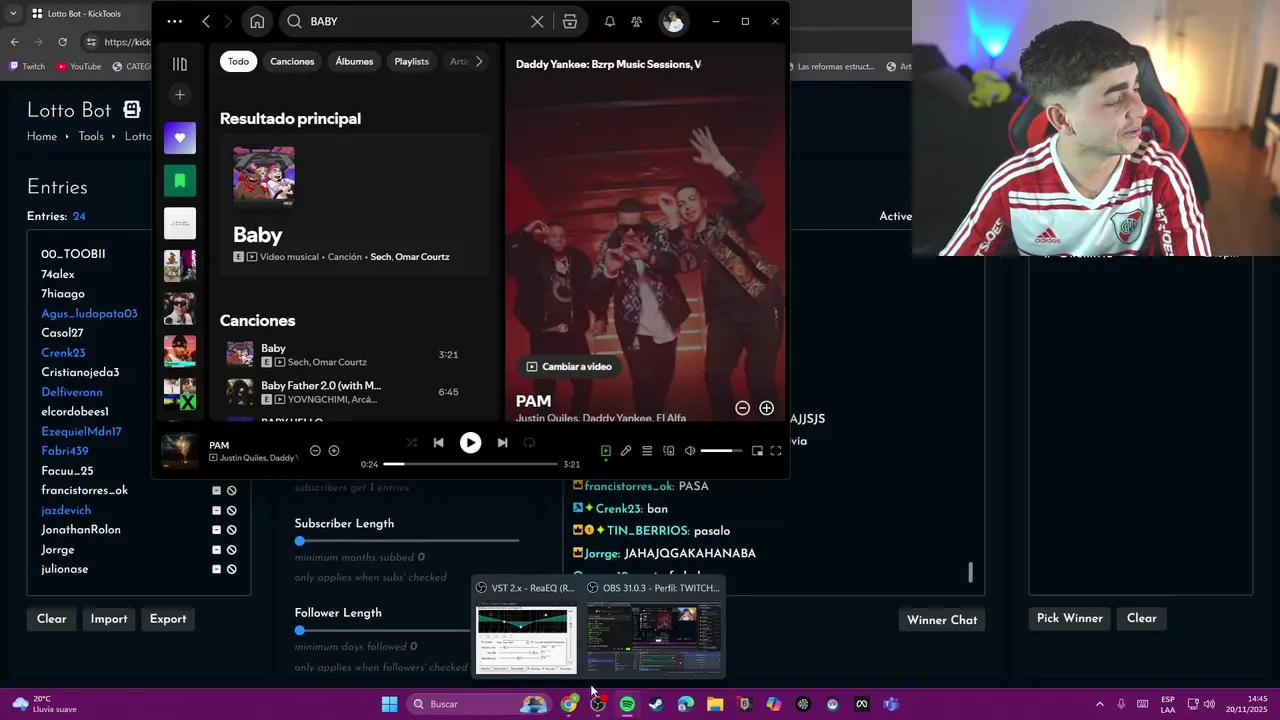The image size is (1280, 720).
Task: Open Spotify profile avatar
Action: tap(673, 21)
